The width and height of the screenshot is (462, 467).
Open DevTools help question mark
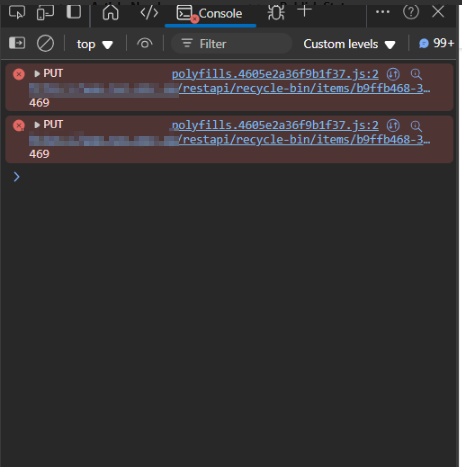[411, 12]
